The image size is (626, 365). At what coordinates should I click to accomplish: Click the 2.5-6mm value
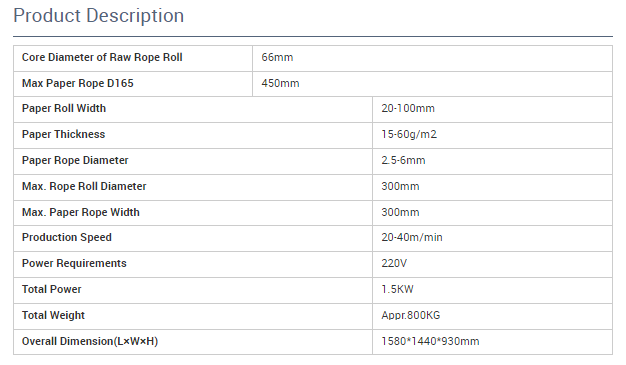click(403, 161)
